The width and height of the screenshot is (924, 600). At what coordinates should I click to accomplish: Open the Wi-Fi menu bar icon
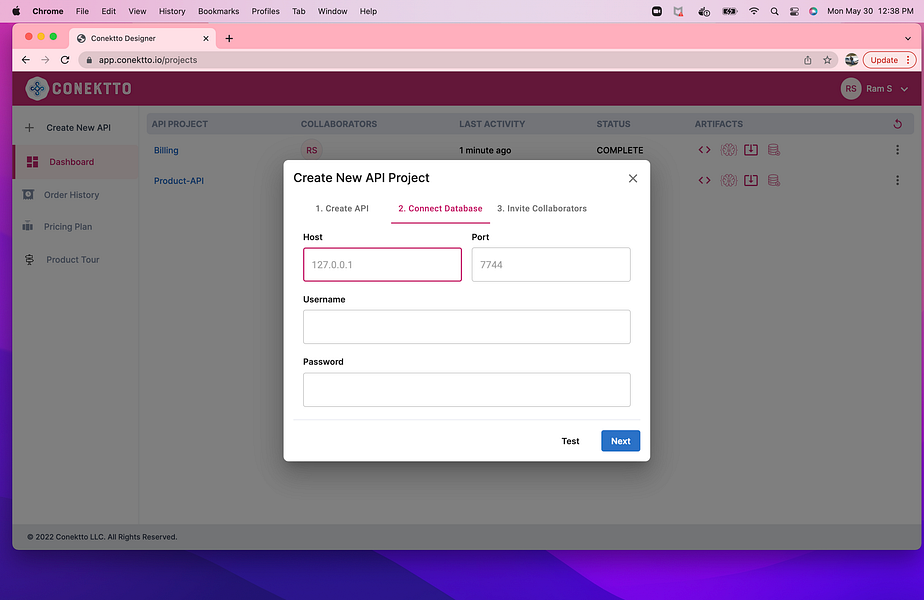point(754,11)
